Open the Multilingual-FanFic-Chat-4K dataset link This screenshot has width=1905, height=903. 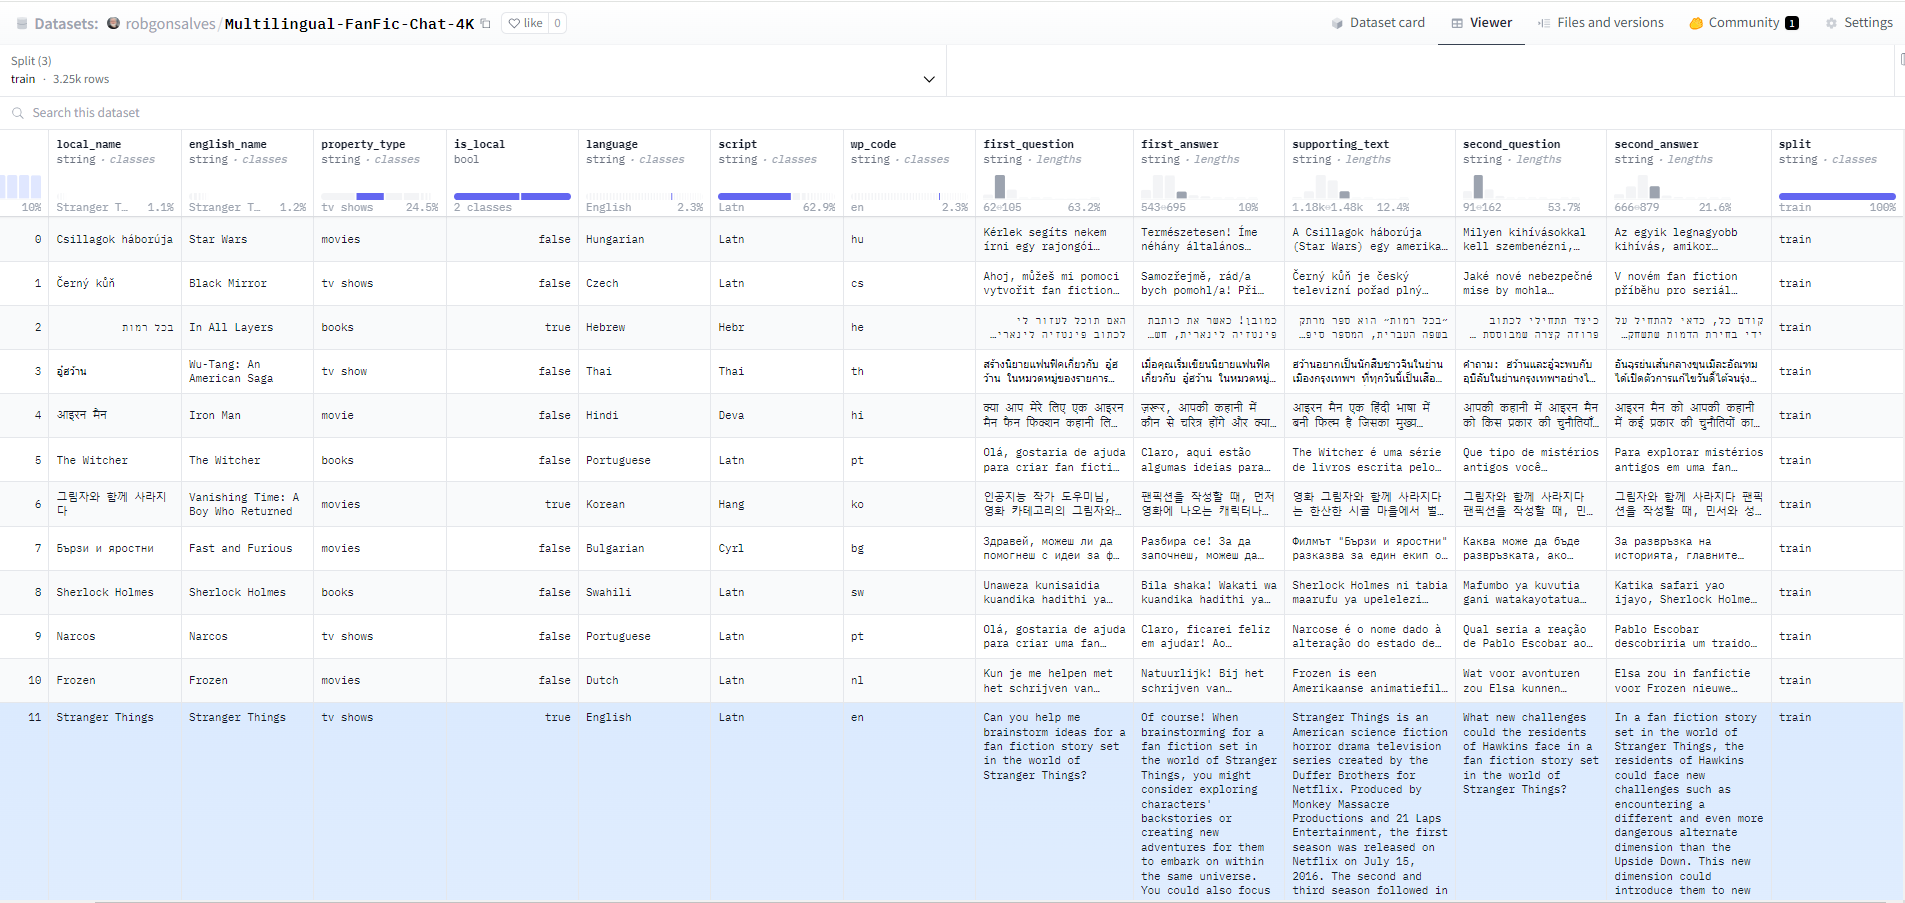pyautogui.click(x=349, y=24)
